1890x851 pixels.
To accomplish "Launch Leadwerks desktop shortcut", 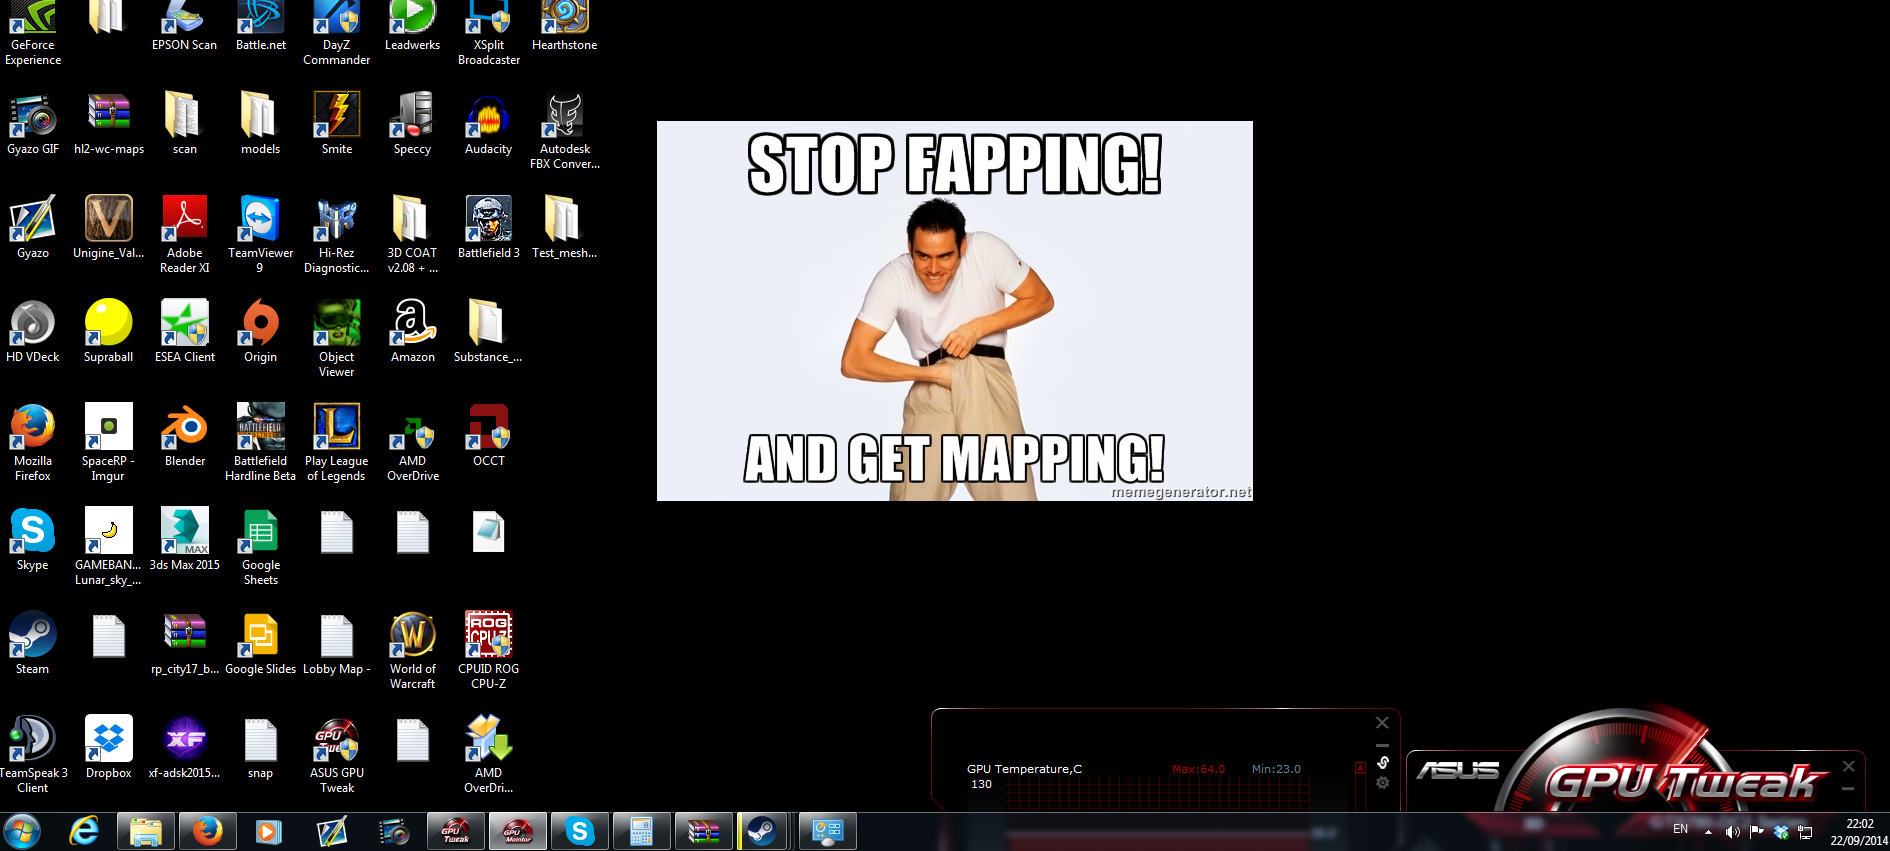I will pos(413,27).
